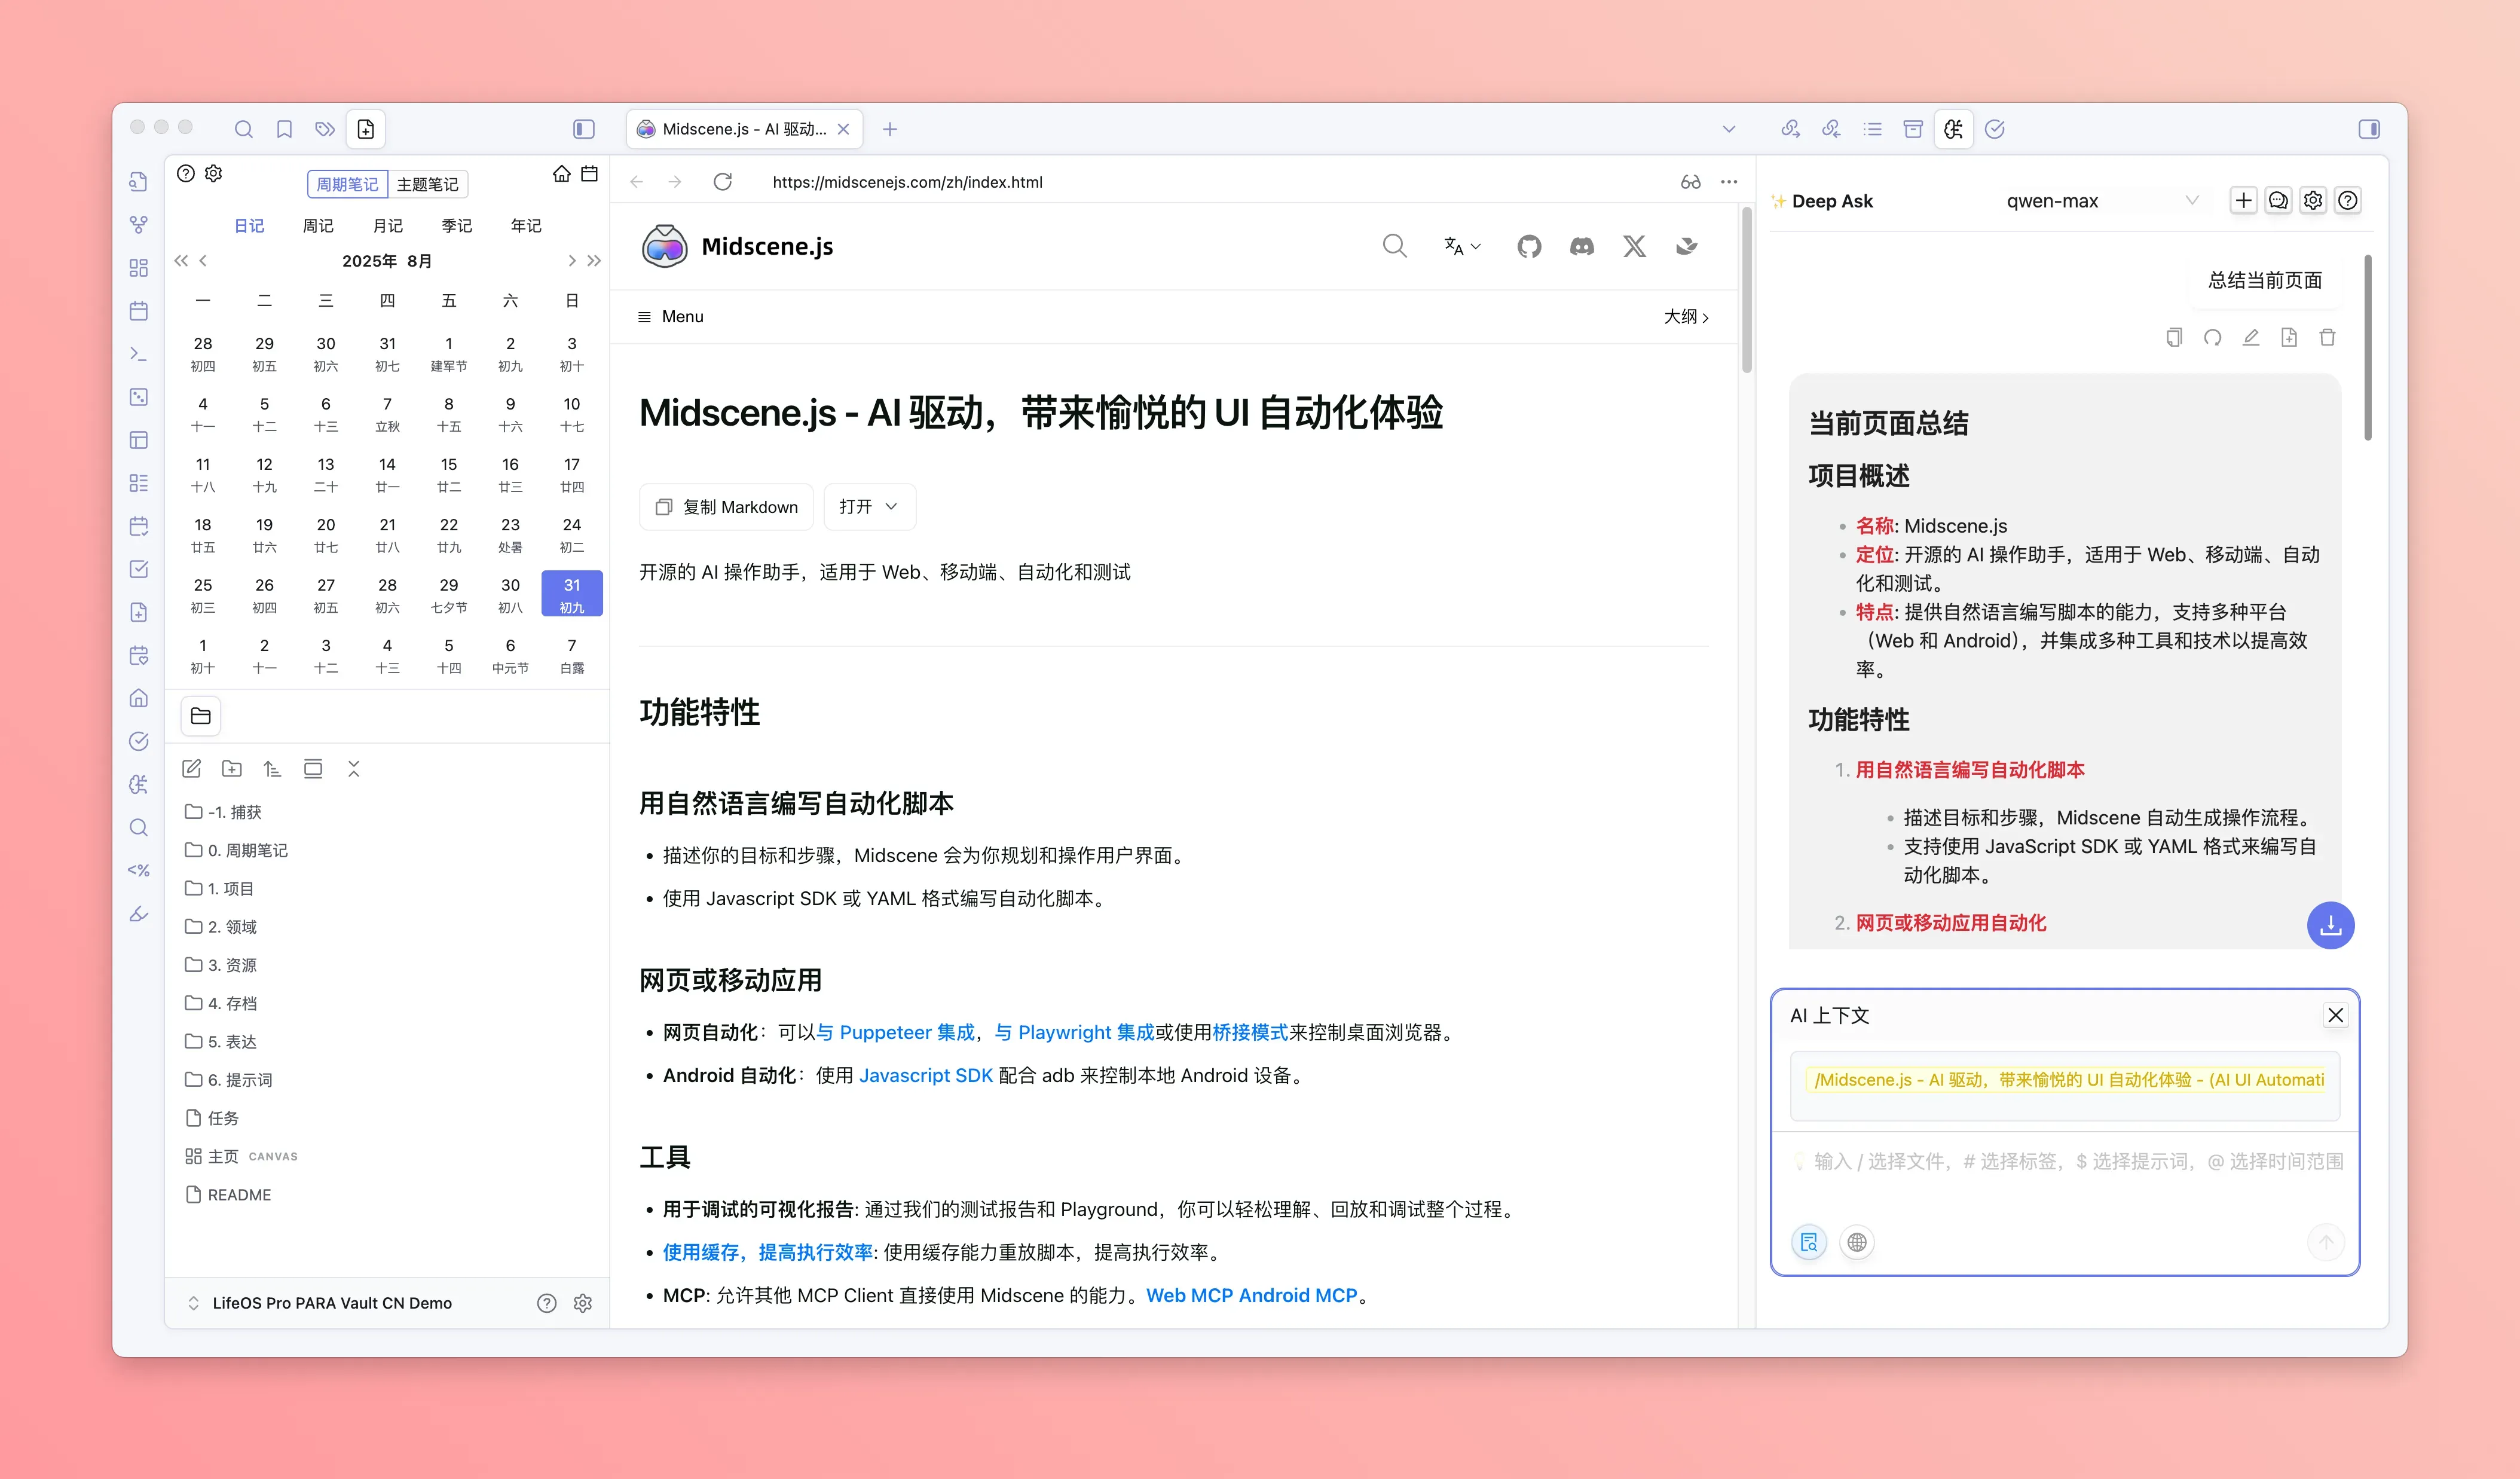The height and width of the screenshot is (1479, 2520).
Task: Click the new note icon in file toolbar
Action: pyautogui.click(x=191, y=769)
